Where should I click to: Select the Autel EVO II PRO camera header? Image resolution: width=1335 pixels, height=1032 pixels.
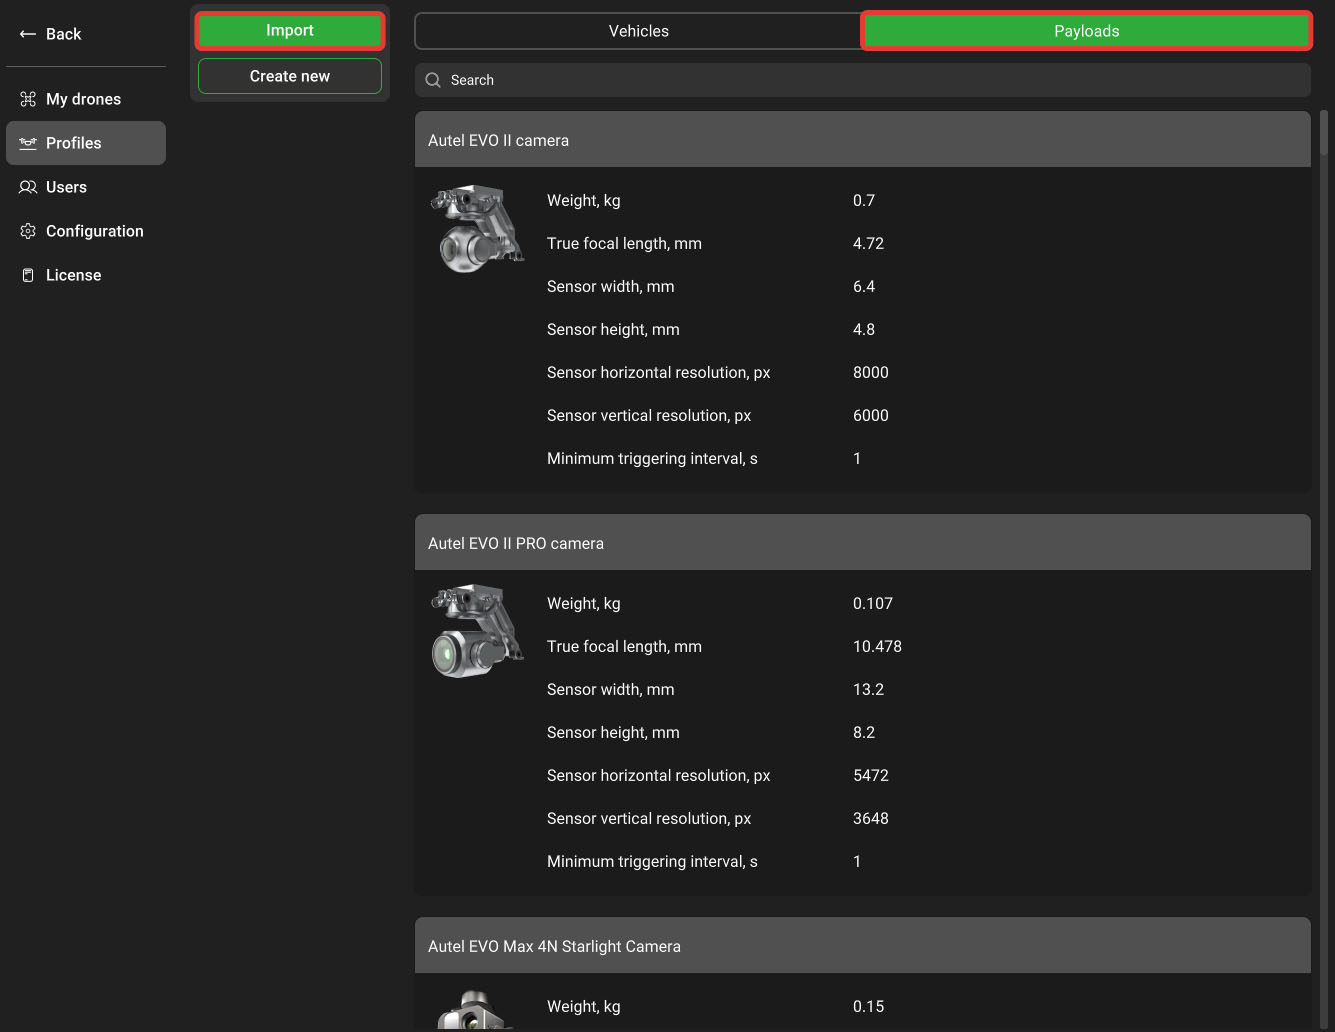(x=863, y=543)
